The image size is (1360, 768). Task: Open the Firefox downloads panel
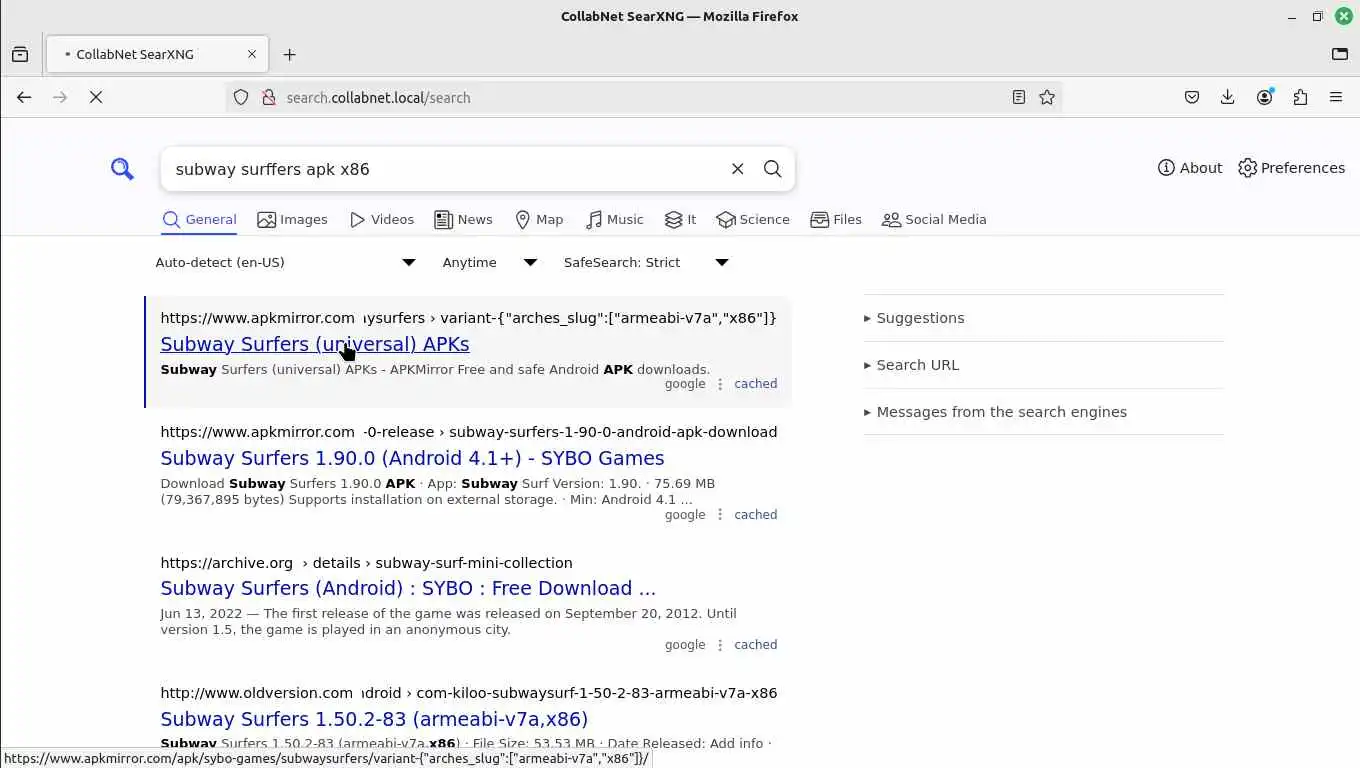1228,97
